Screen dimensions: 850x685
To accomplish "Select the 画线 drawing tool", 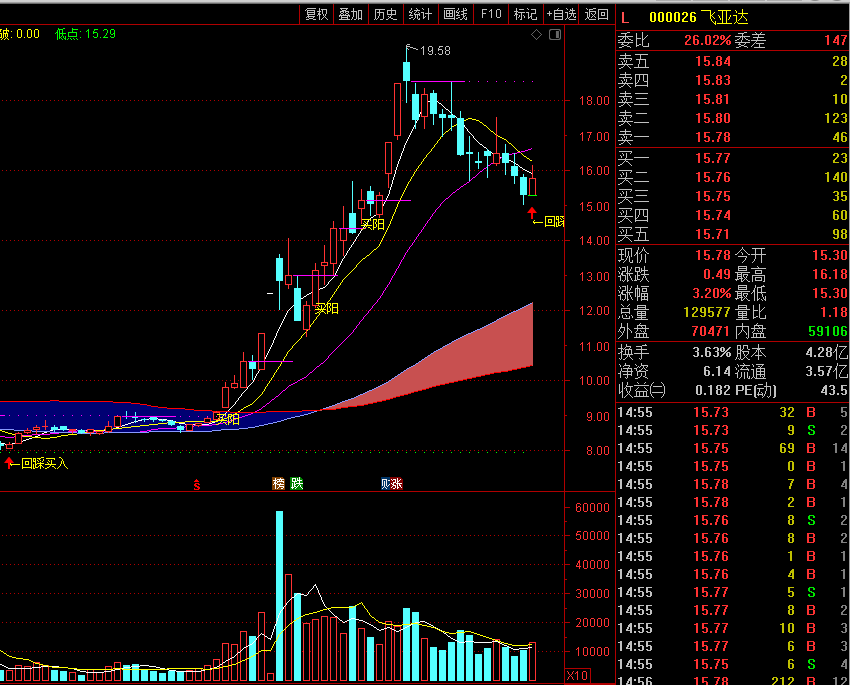I will (455, 14).
